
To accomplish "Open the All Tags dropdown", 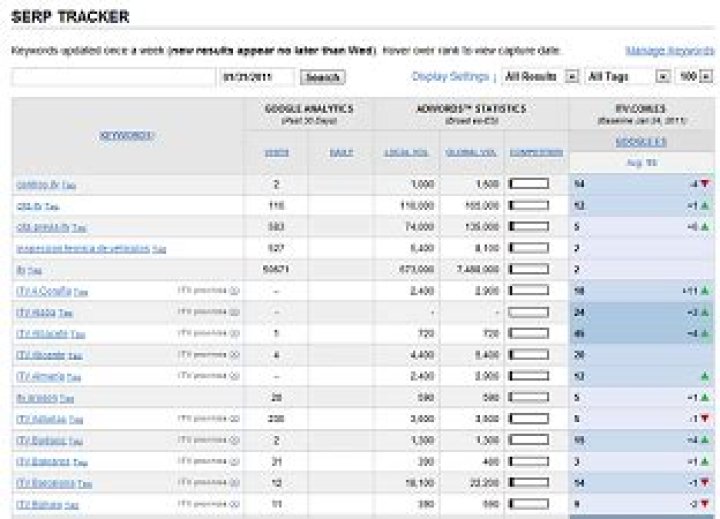I will coord(628,77).
